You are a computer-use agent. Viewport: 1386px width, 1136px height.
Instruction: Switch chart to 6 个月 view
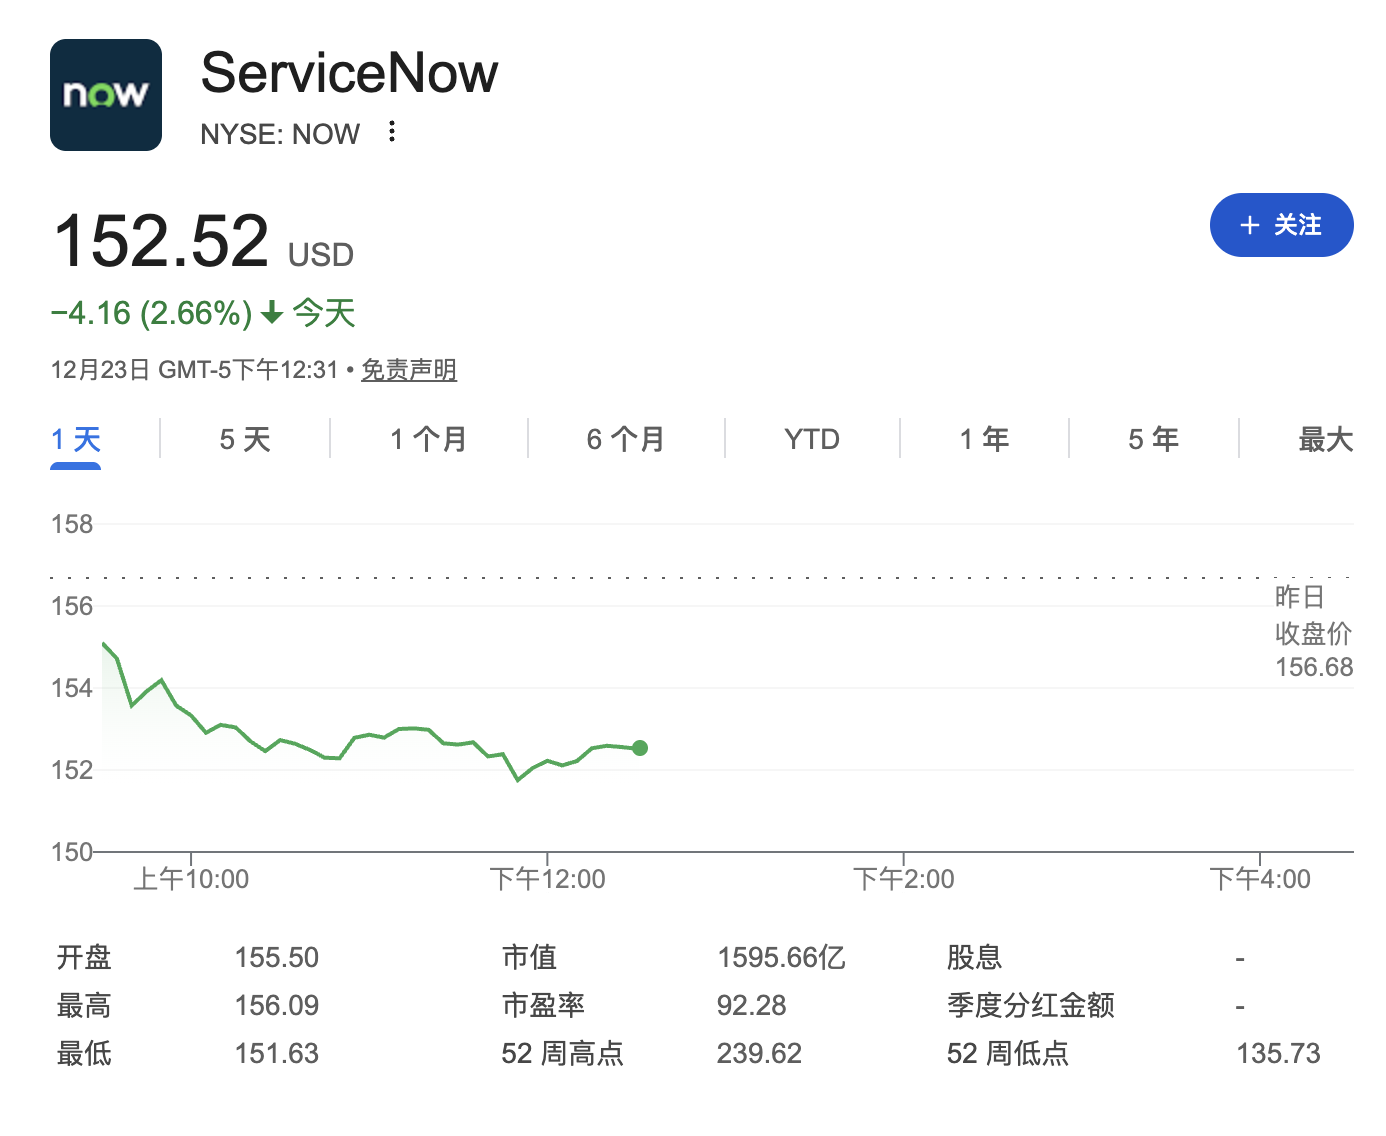(626, 439)
